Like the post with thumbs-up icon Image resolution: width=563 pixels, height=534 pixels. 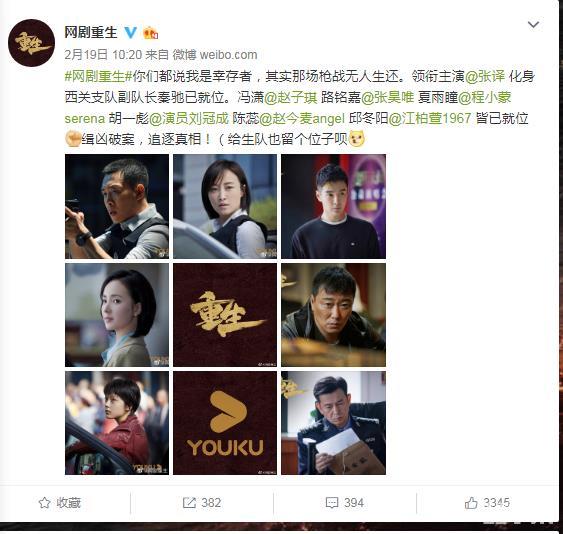pyautogui.click(x=471, y=502)
